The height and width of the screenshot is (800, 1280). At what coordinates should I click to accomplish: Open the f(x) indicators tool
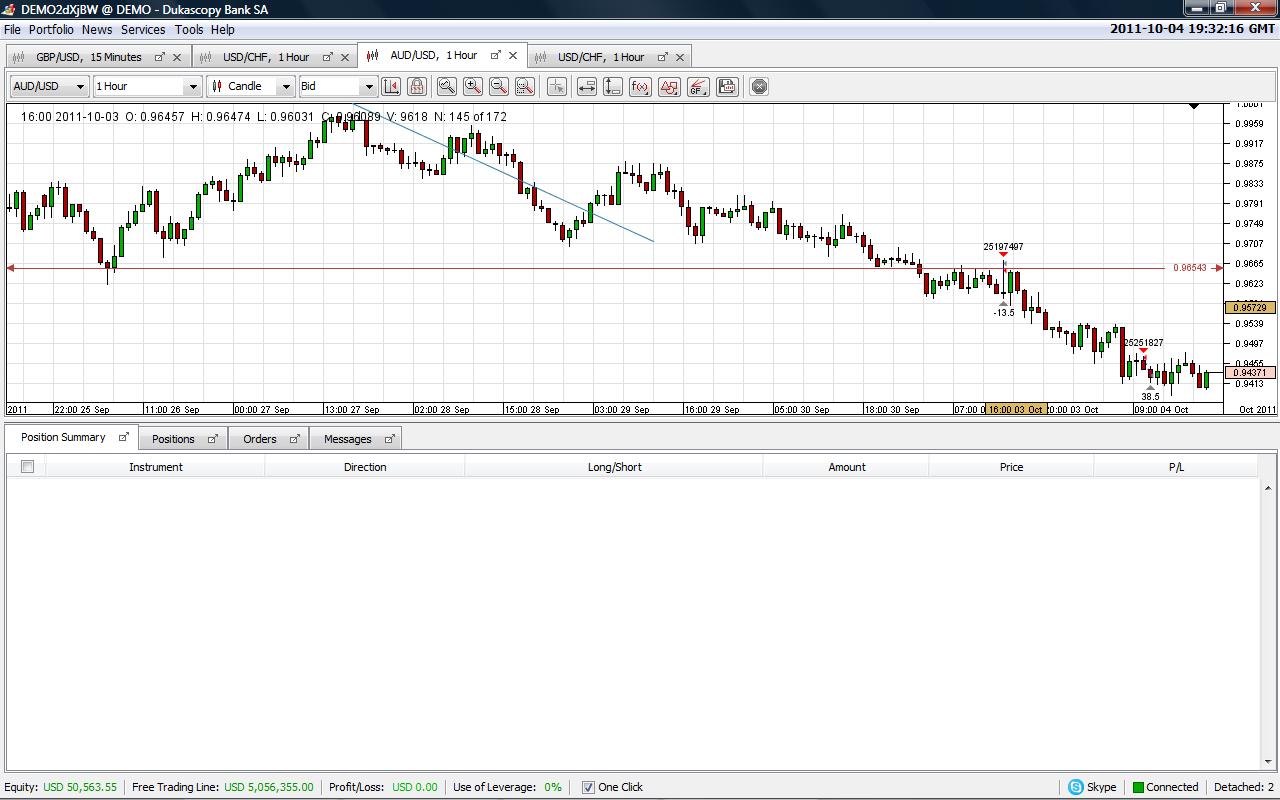(x=640, y=87)
